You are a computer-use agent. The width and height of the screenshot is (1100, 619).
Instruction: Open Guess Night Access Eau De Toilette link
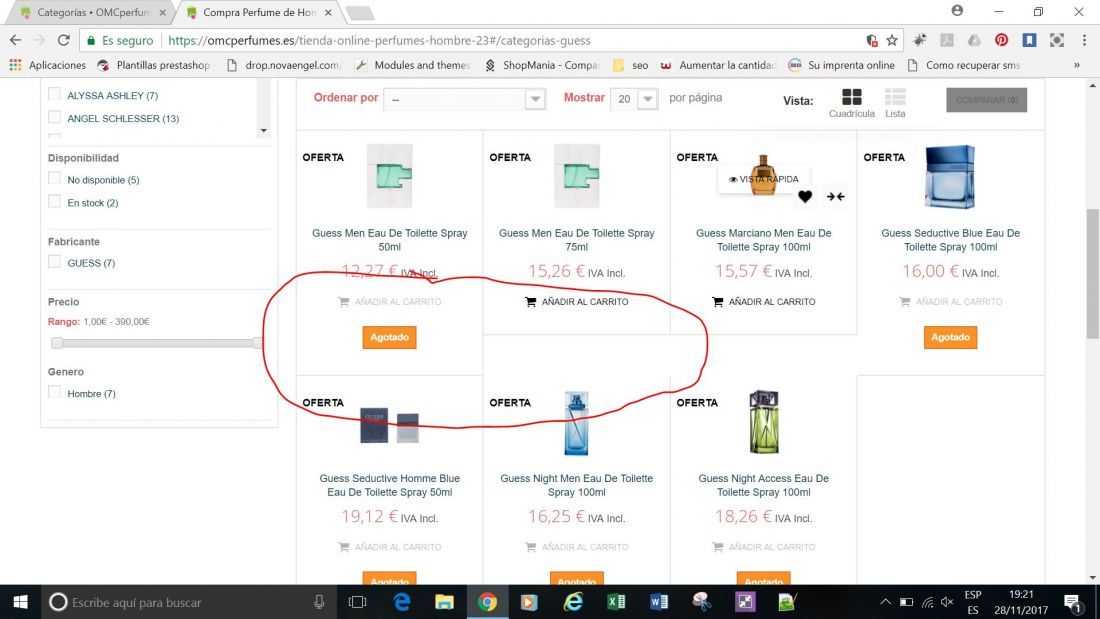coord(763,485)
